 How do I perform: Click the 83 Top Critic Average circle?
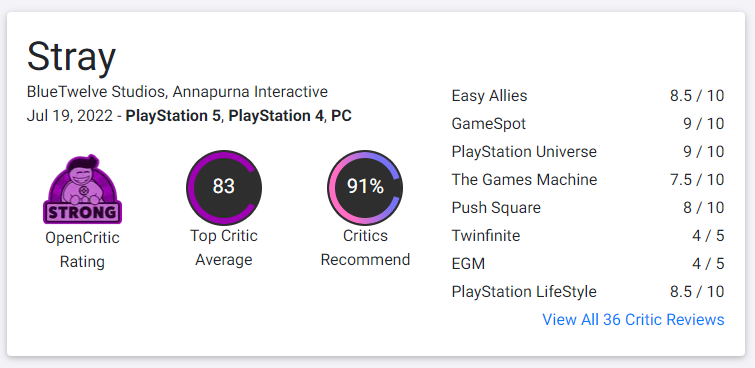tap(224, 187)
